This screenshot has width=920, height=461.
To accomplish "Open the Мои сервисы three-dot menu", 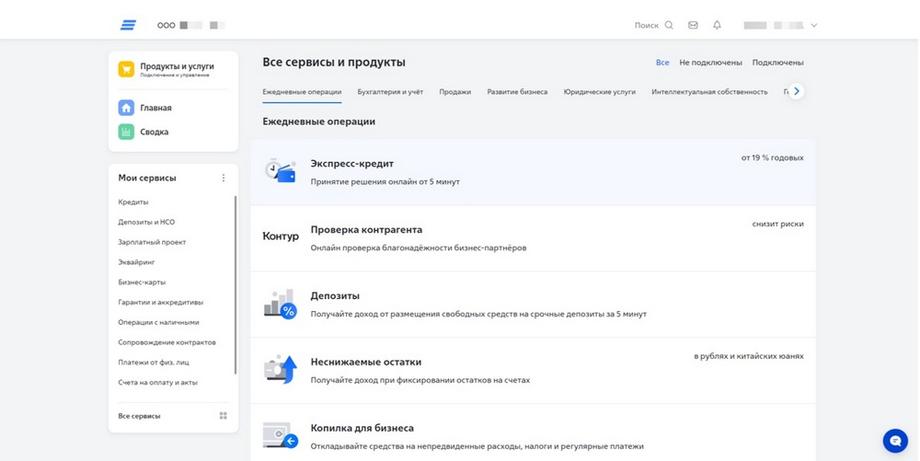I will point(223,178).
